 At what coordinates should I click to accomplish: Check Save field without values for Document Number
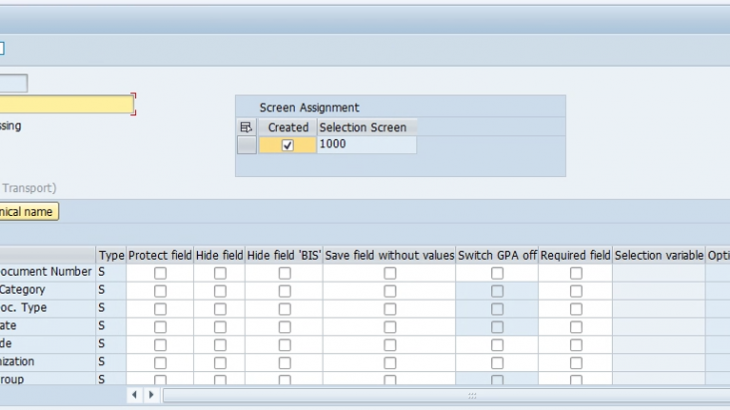click(390, 273)
